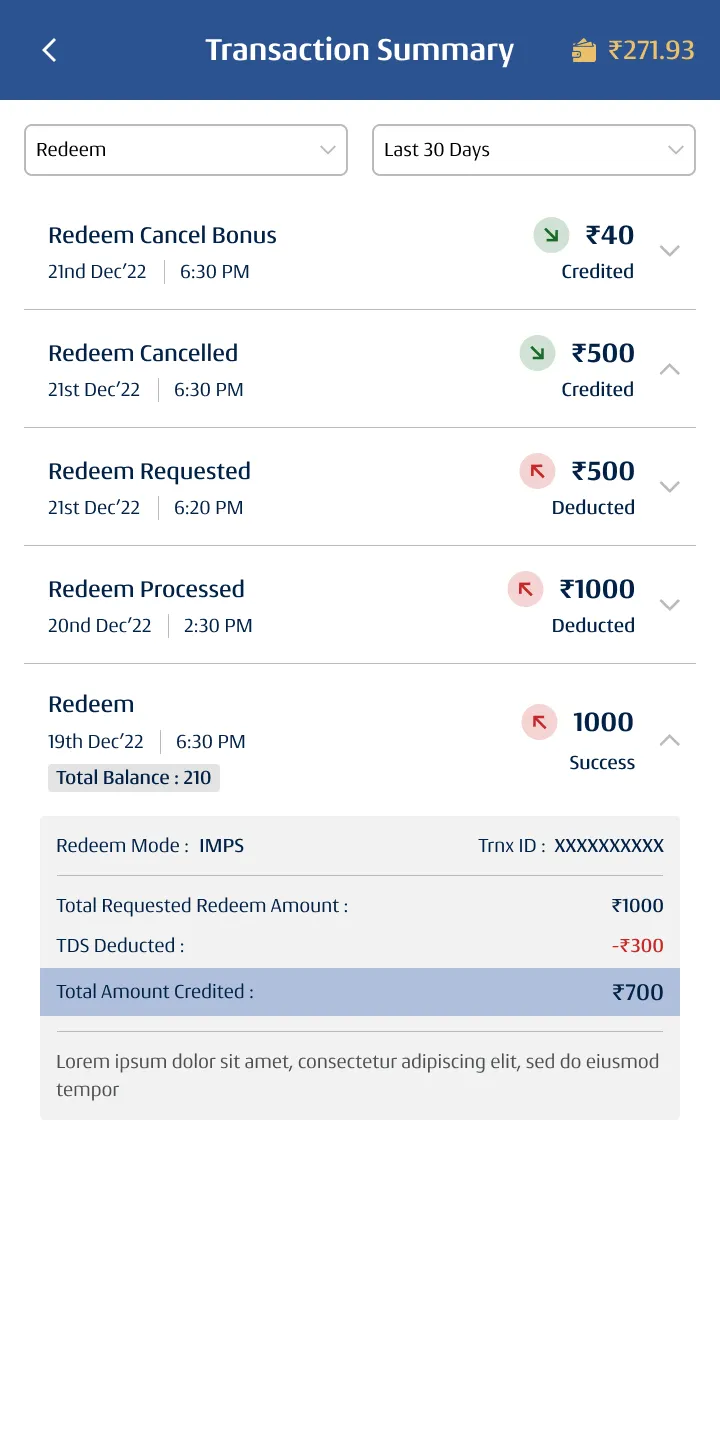Open the wallet balance icon
Viewport: 720px width, 1440px height.
[x=584, y=50]
